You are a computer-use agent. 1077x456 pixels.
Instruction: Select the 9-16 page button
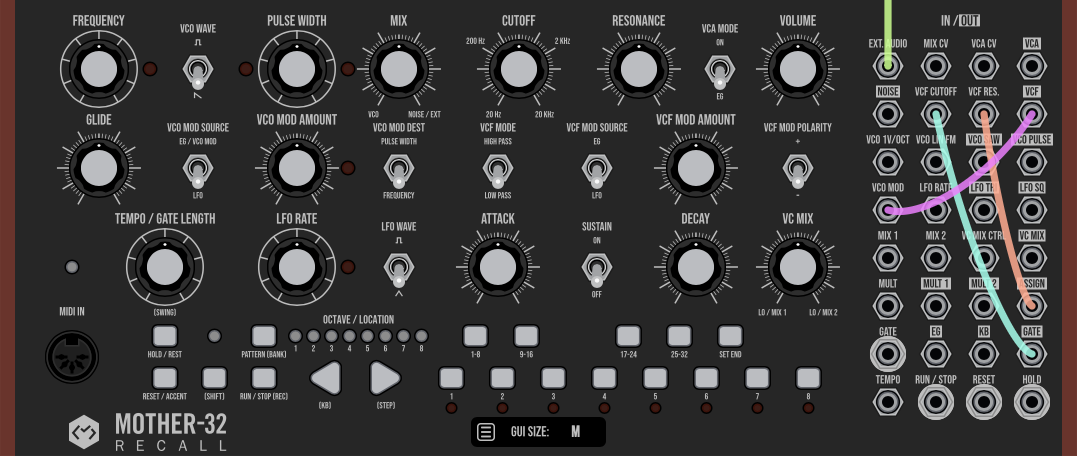[526, 336]
